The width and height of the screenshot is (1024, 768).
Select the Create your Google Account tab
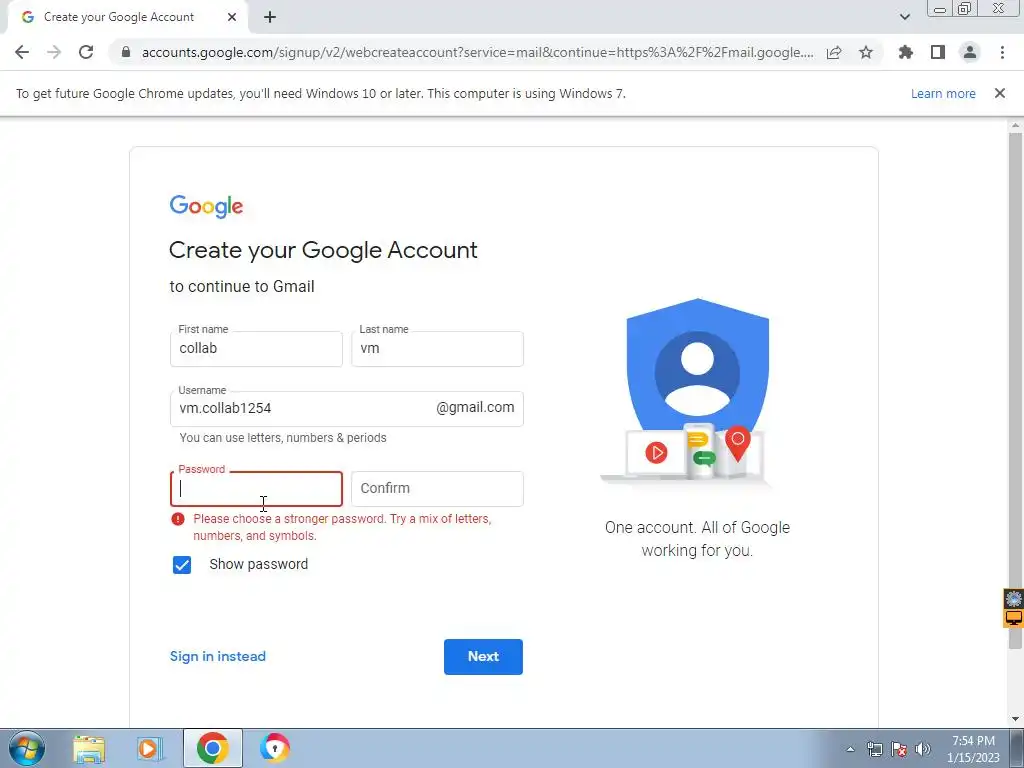(128, 17)
